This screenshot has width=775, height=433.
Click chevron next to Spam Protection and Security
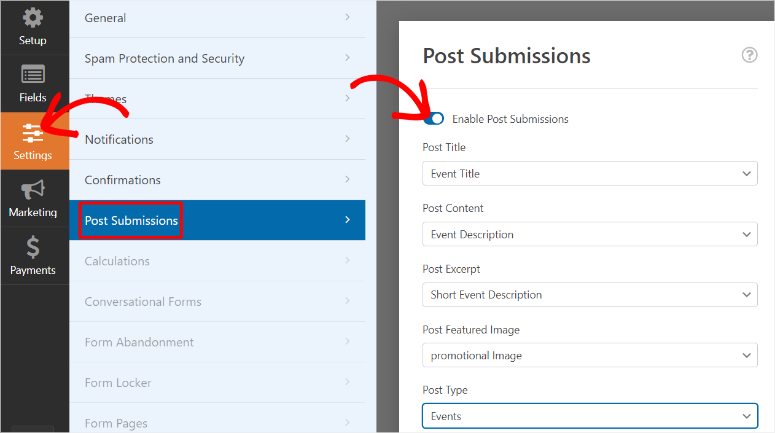point(347,58)
